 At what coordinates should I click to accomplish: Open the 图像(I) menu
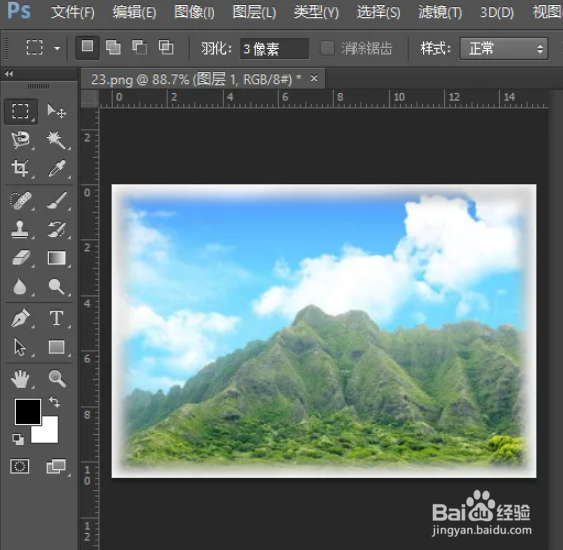click(194, 13)
